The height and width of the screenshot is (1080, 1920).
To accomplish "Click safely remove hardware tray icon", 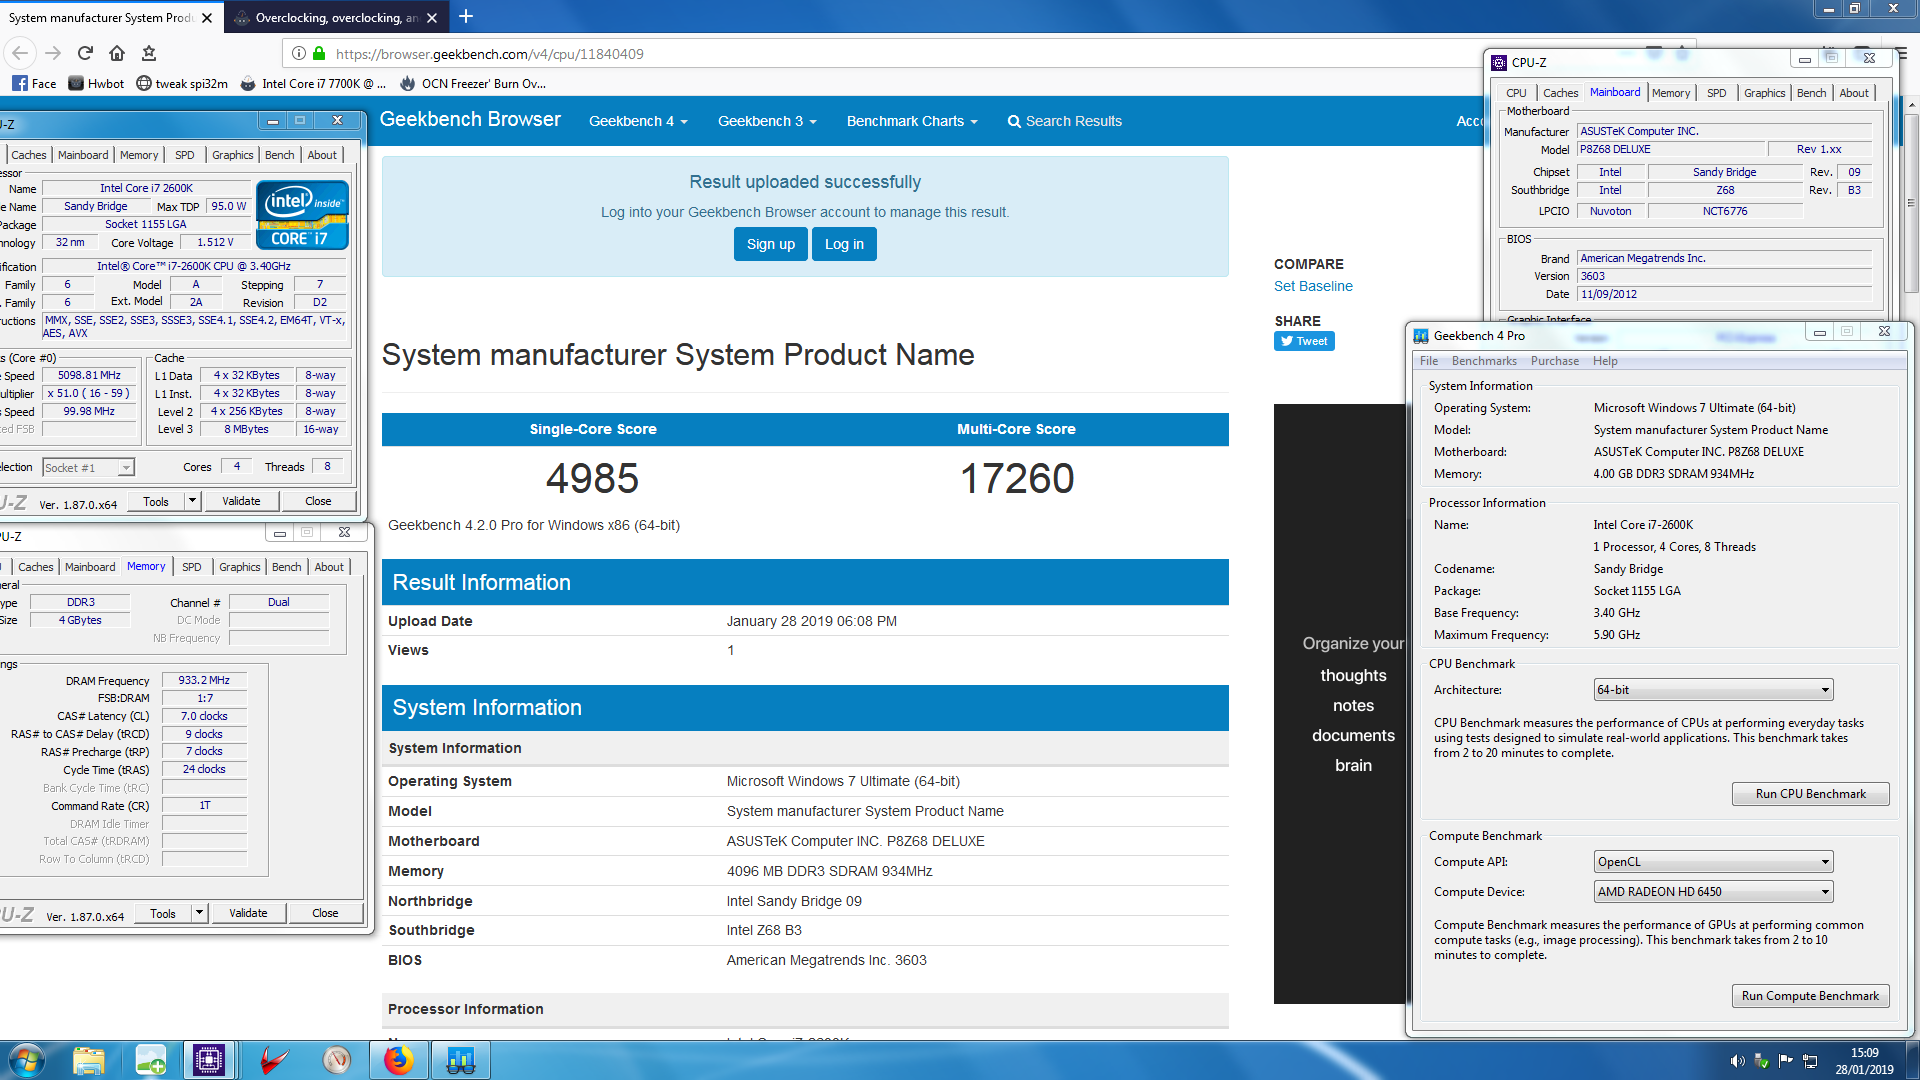I will [1761, 1061].
